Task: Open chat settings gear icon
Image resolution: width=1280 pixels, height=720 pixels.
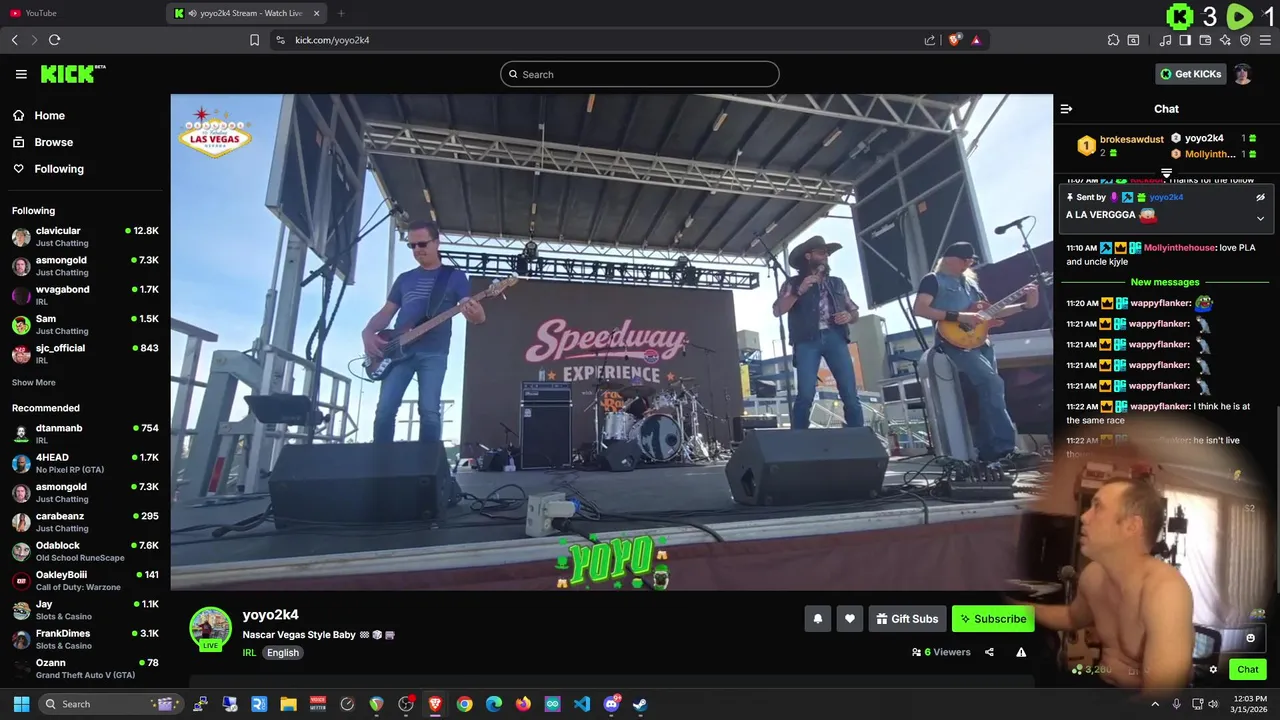Action: tap(1213, 669)
